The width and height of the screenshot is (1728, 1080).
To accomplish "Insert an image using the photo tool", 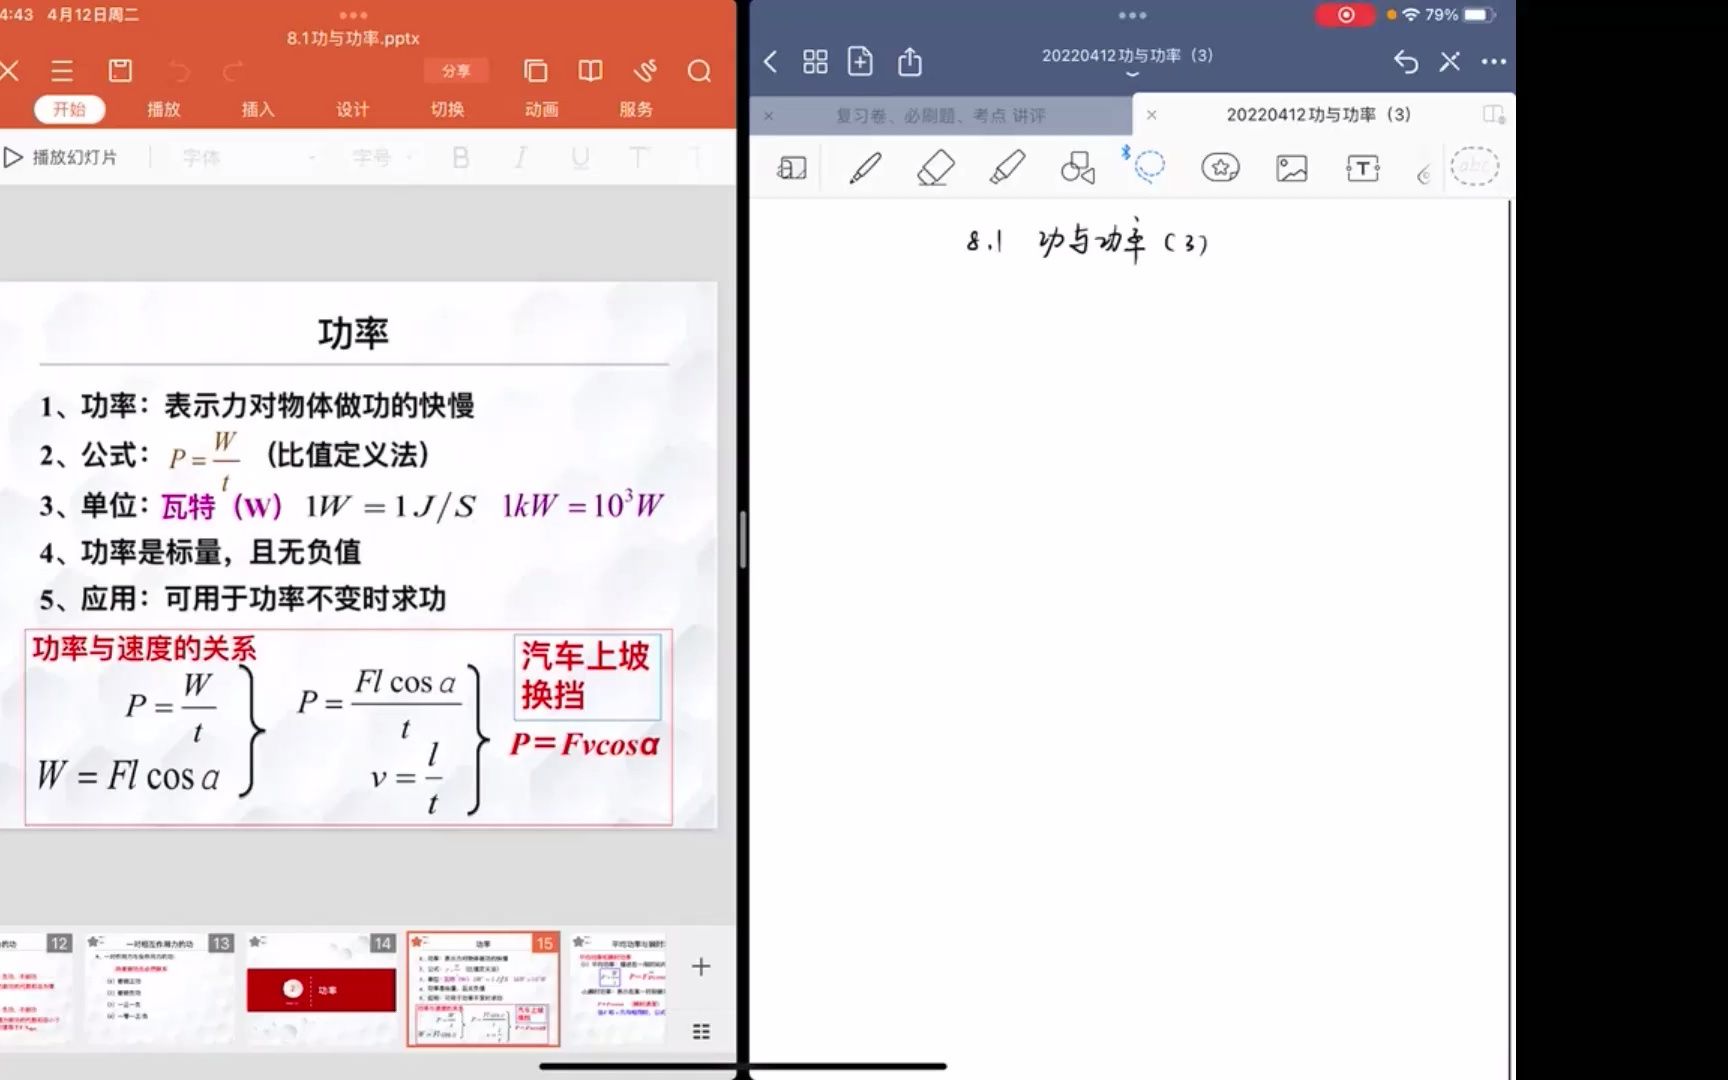I will [1290, 167].
